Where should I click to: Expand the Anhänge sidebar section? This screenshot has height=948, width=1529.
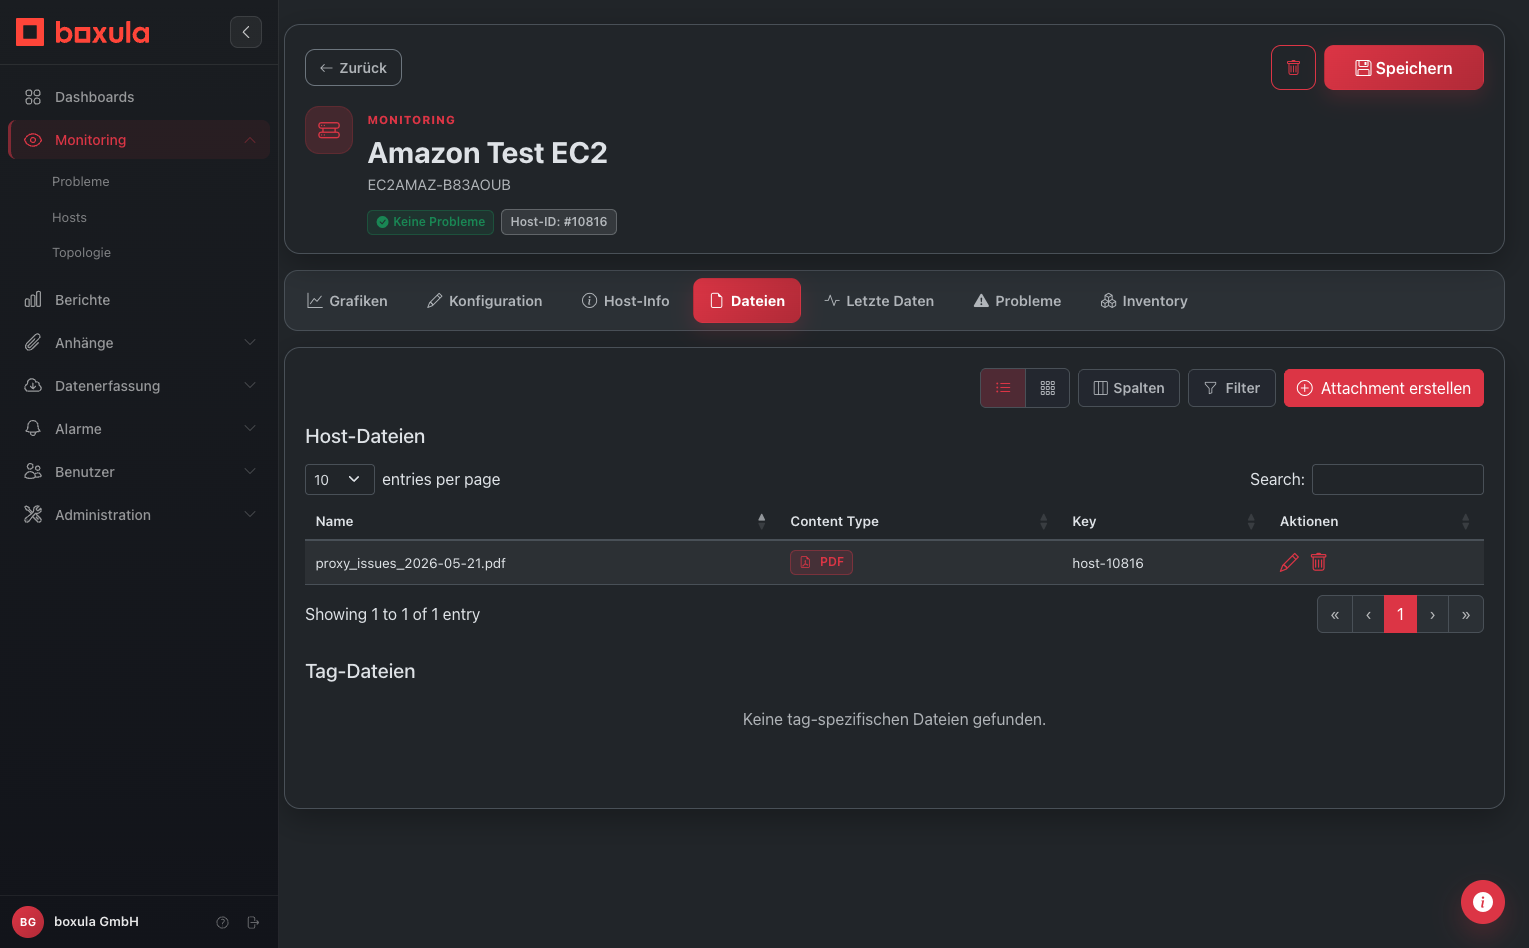click(139, 343)
